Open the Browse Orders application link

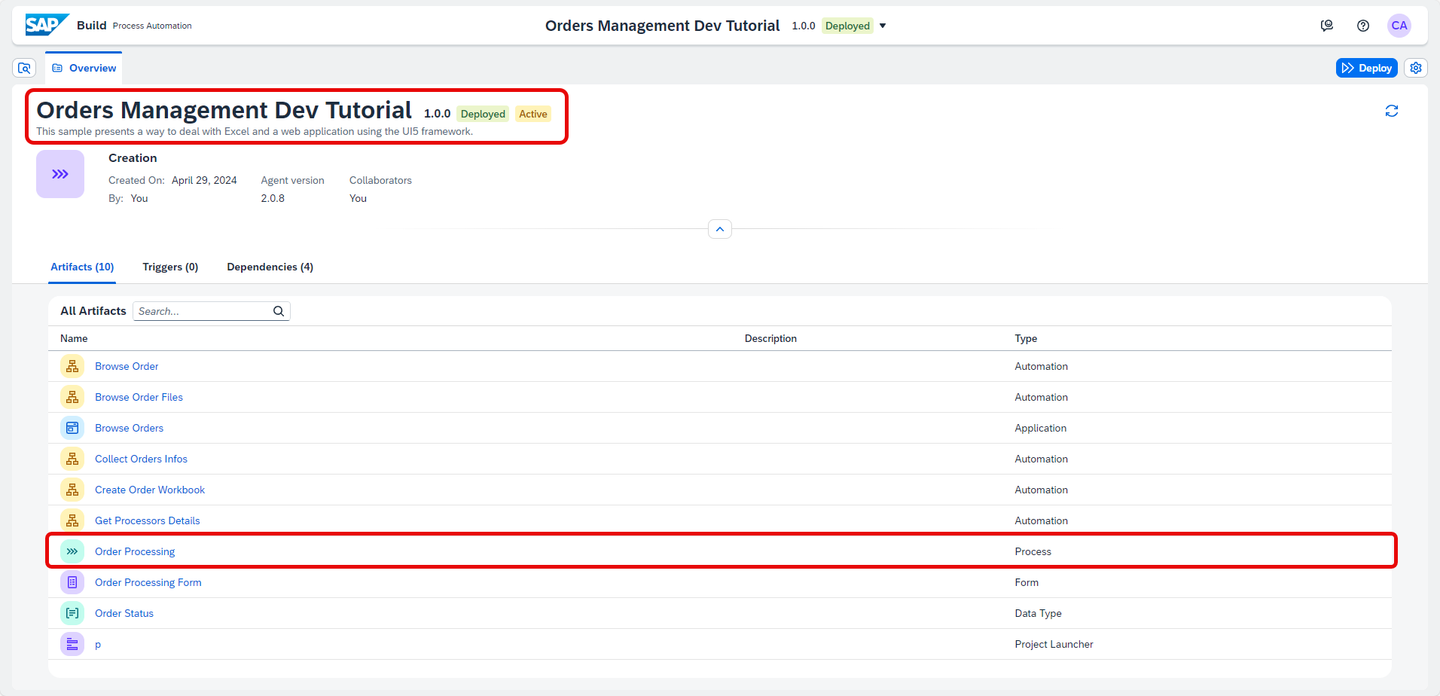tap(129, 428)
